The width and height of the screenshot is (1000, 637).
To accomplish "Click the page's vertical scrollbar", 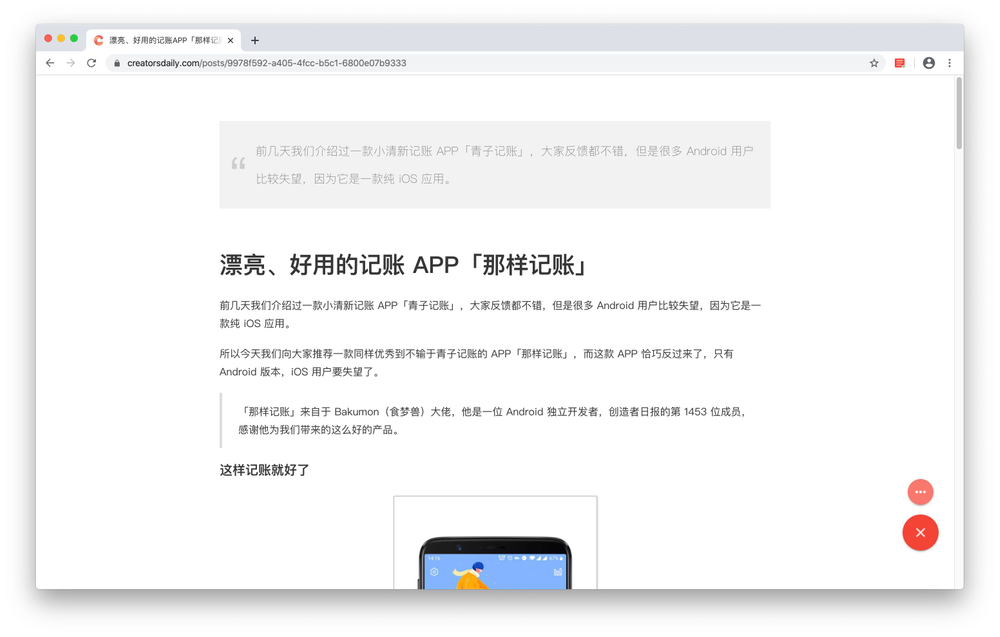I will (x=959, y=113).
